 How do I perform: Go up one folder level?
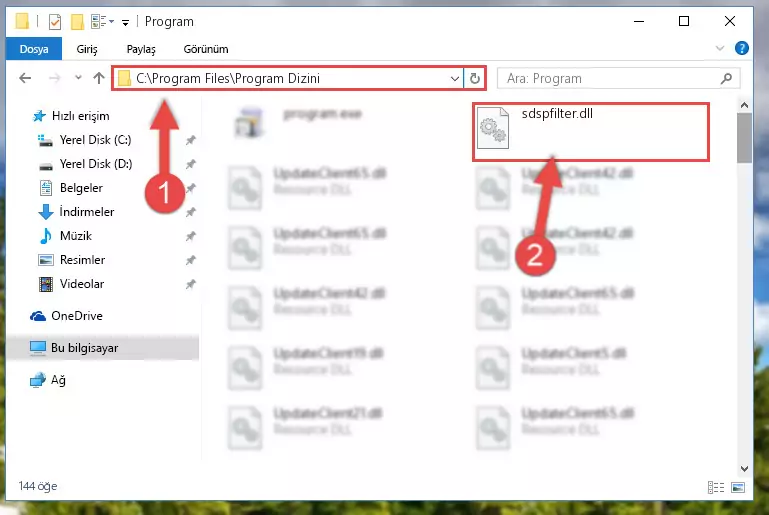tap(99, 78)
